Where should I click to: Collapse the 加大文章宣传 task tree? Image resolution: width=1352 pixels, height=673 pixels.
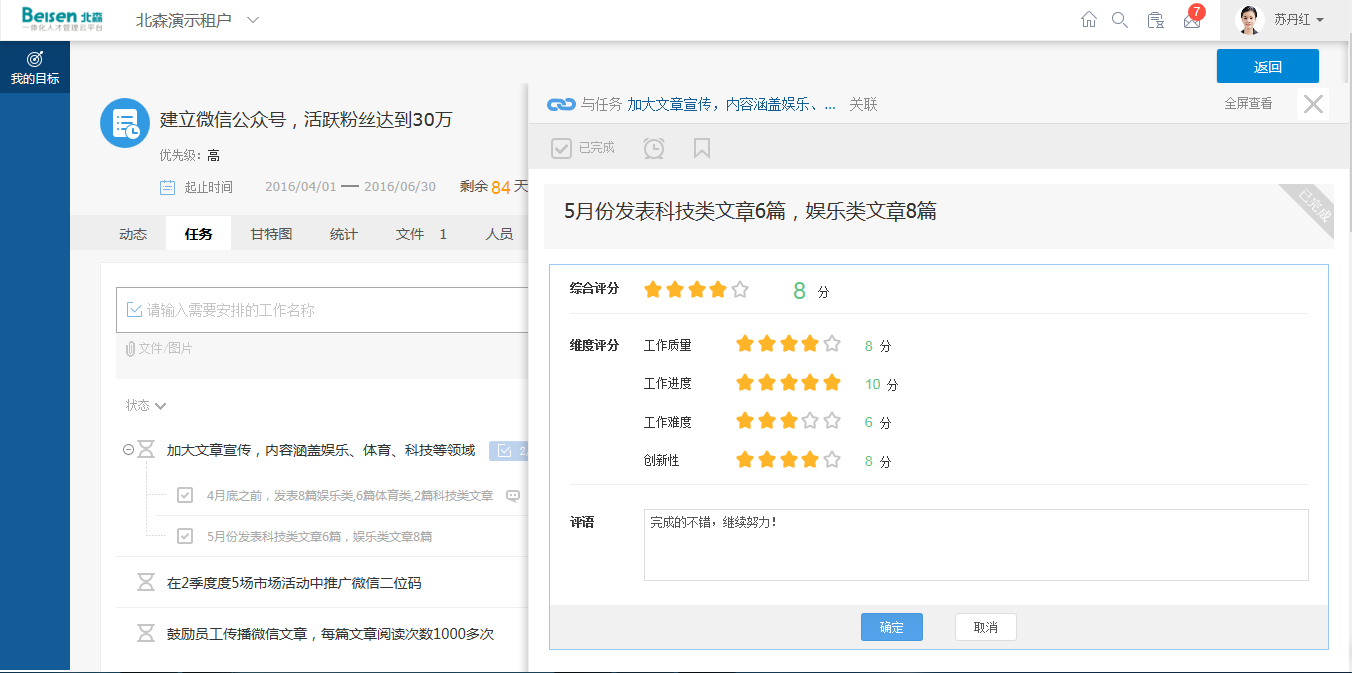pos(128,450)
